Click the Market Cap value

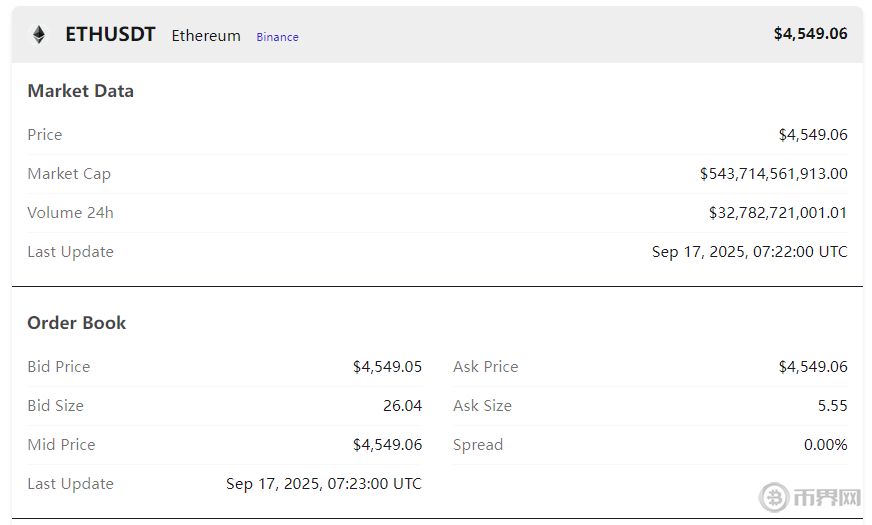(x=773, y=174)
